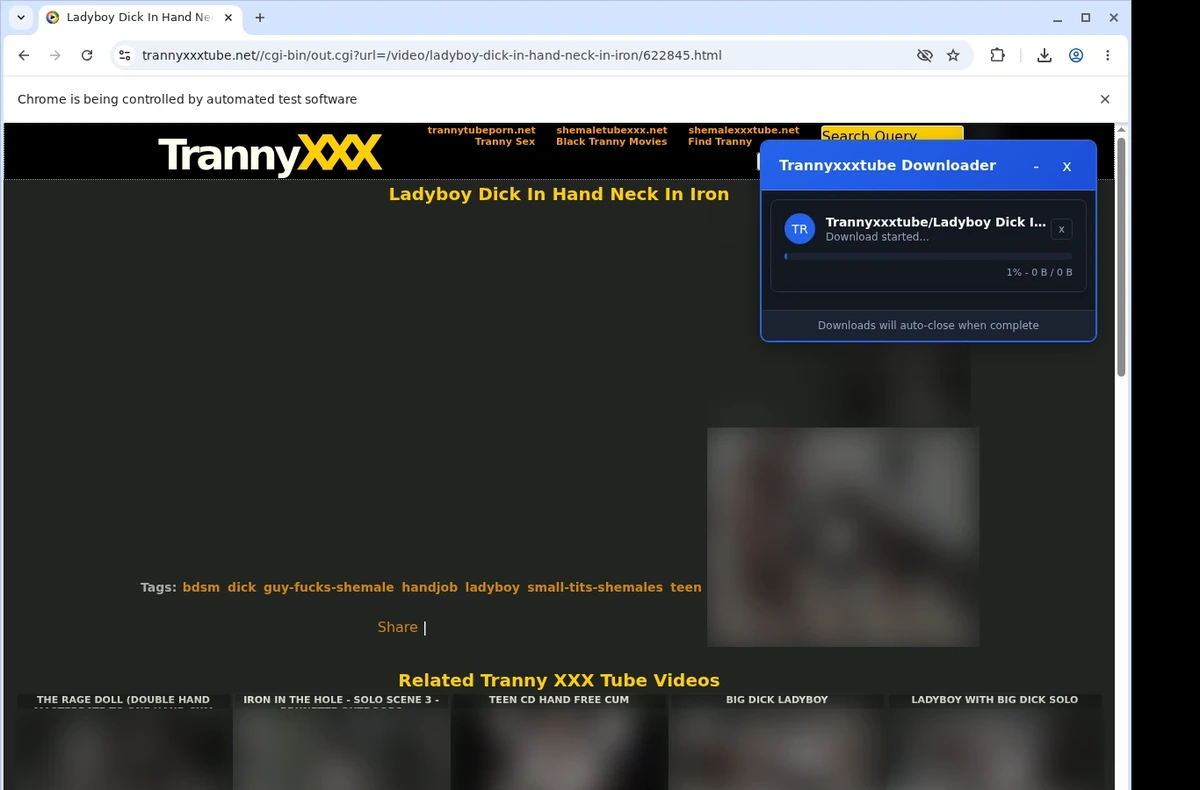Close the downloader panel with X
The width and height of the screenshot is (1200, 790).
1067,166
